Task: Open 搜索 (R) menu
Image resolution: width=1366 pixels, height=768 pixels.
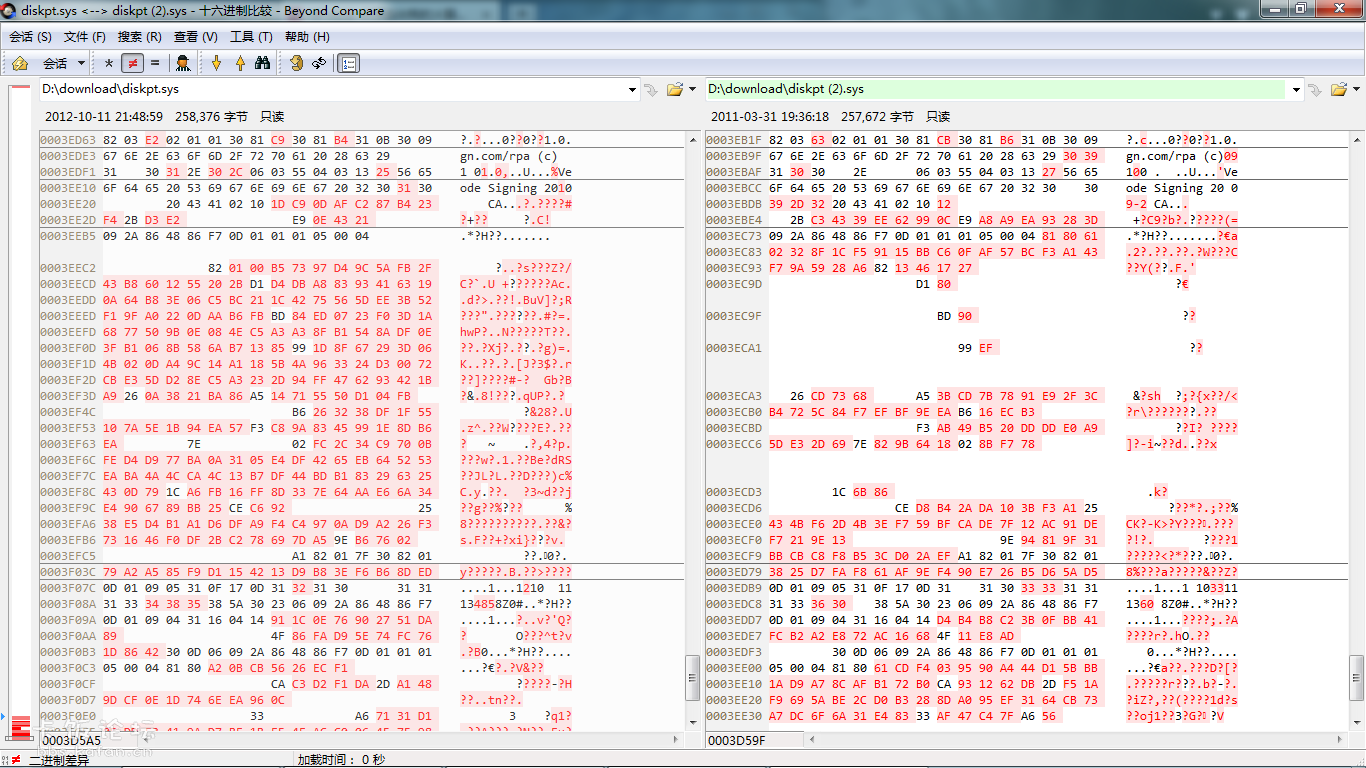Action: pyautogui.click(x=140, y=36)
